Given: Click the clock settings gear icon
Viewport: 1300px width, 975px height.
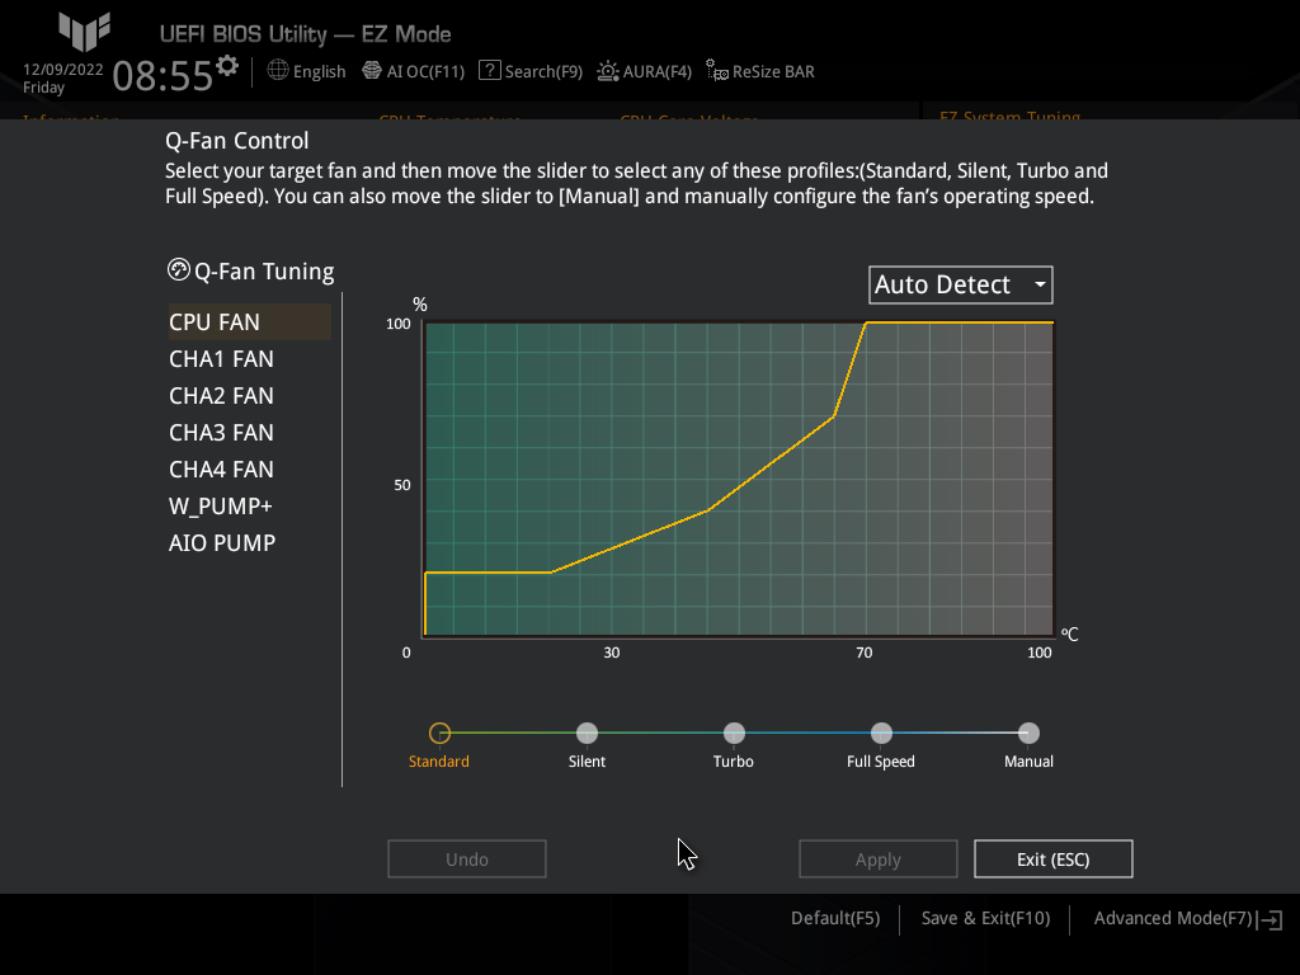Looking at the screenshot, I should [228, 66].
